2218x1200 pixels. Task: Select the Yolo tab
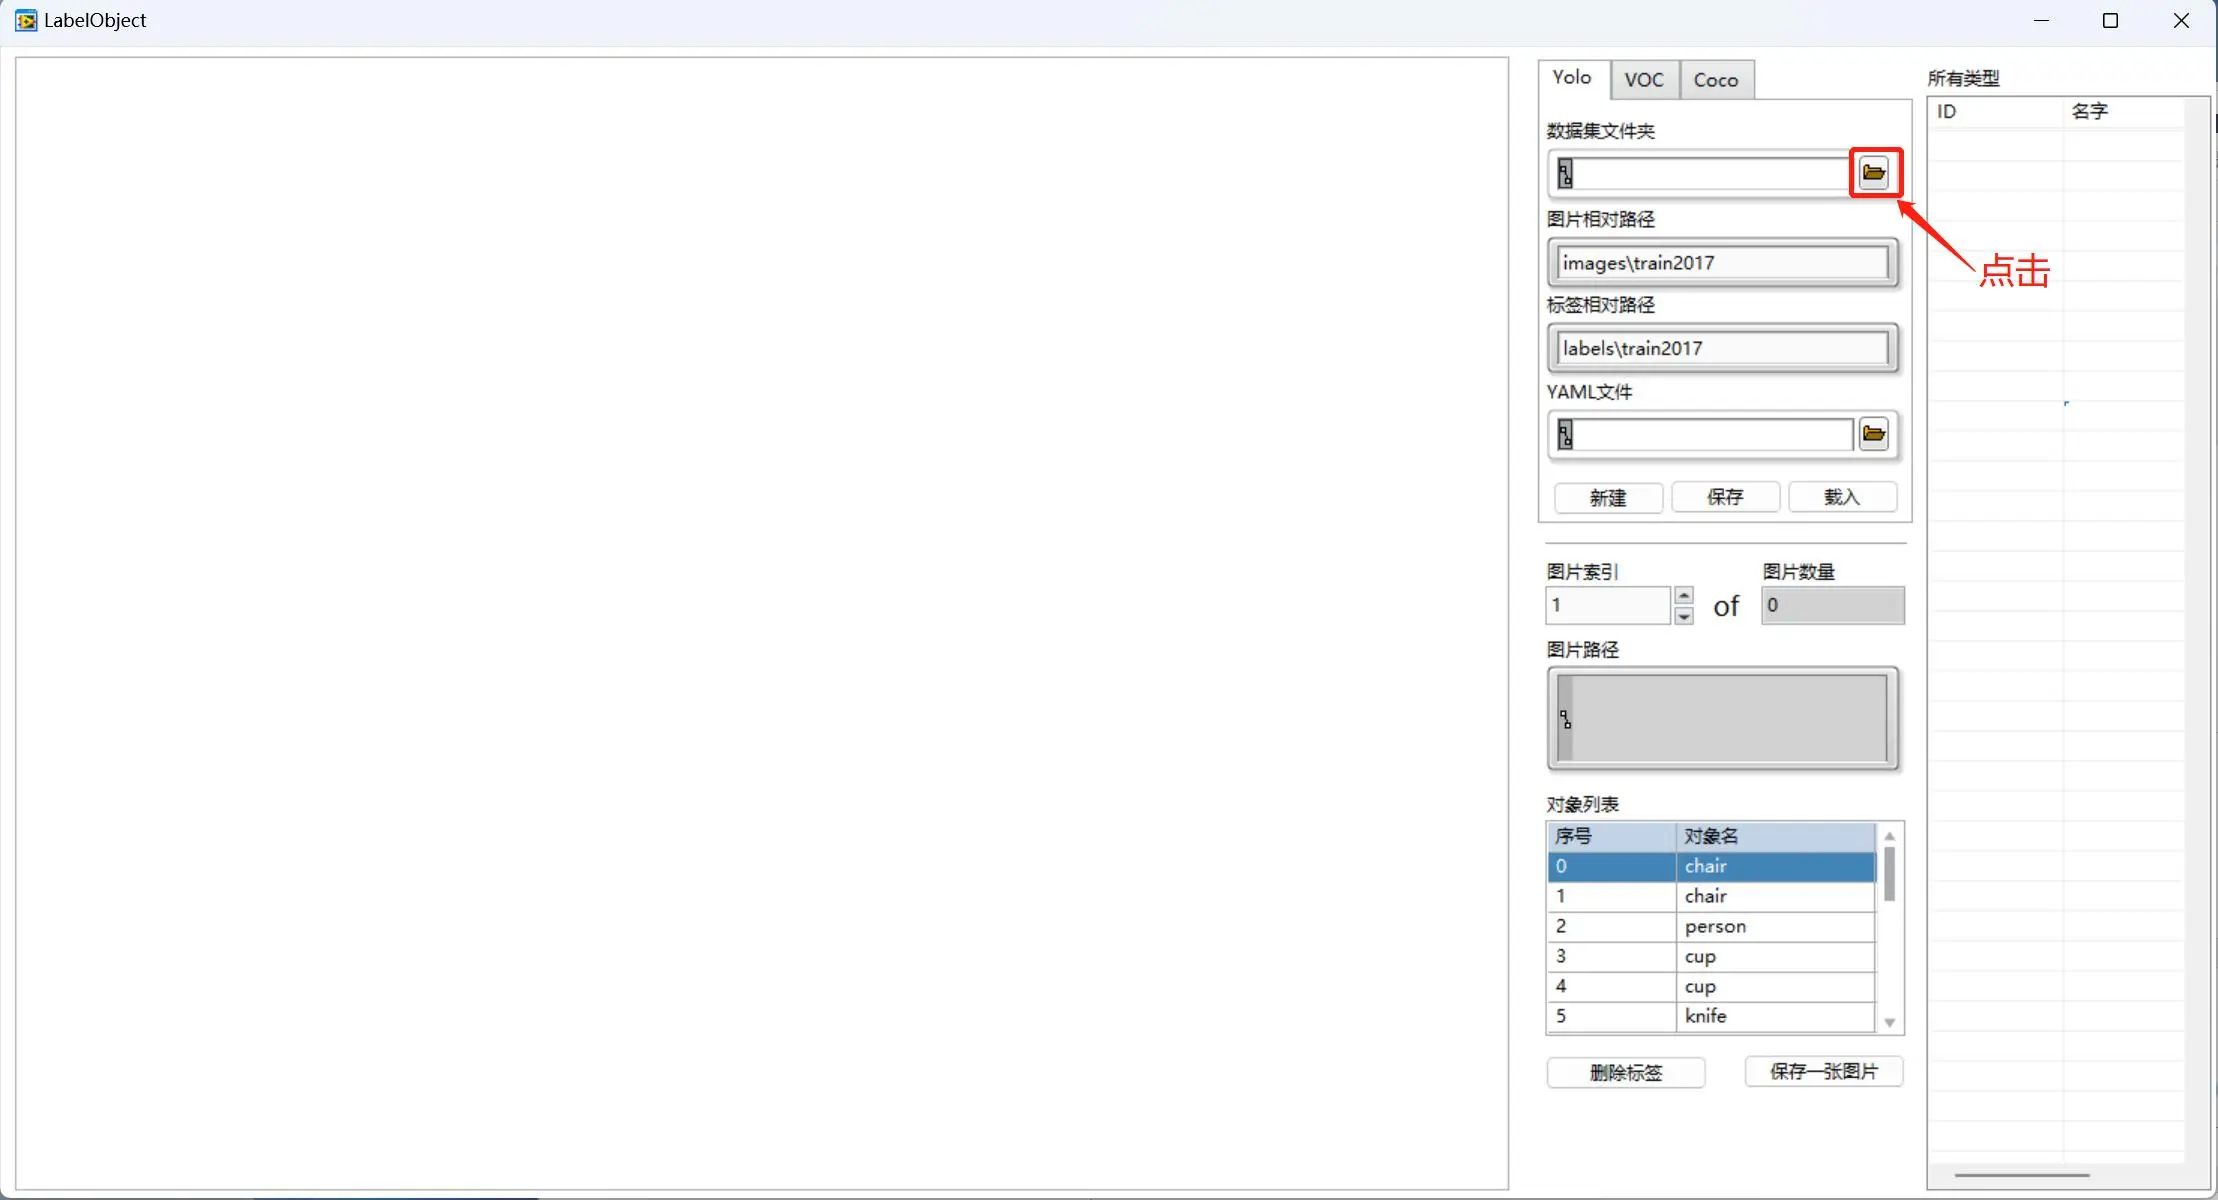[x=1571, y=78]
